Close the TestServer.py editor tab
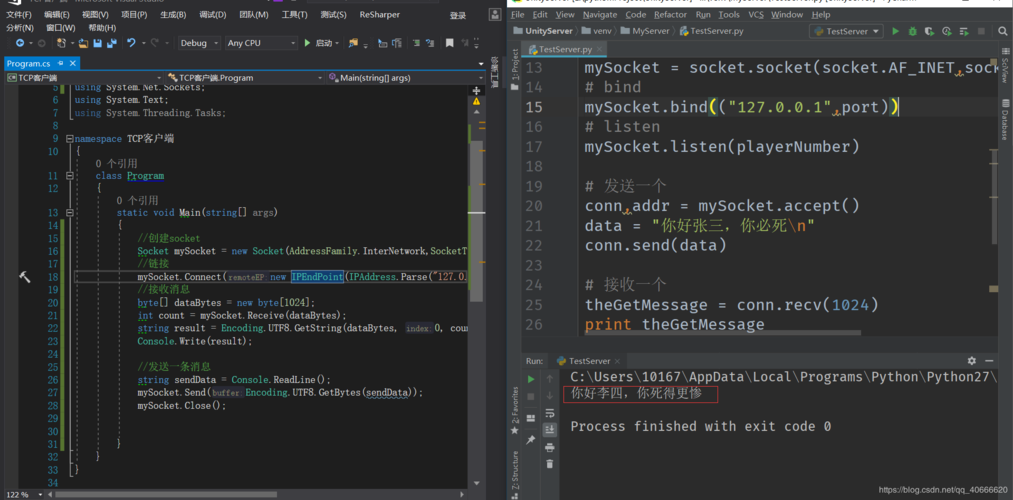1013x500 pixels. pyautogui.click(x=602, y=50)
